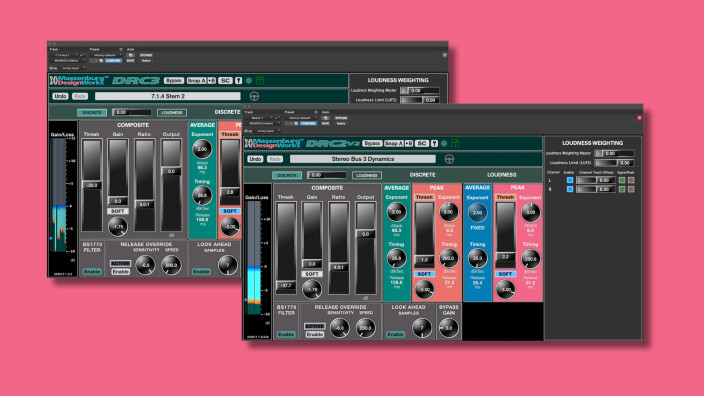The image size is (704, 396).
Task: Toggle BS1770 Filter Enable in DRC2
Action: 286,334
